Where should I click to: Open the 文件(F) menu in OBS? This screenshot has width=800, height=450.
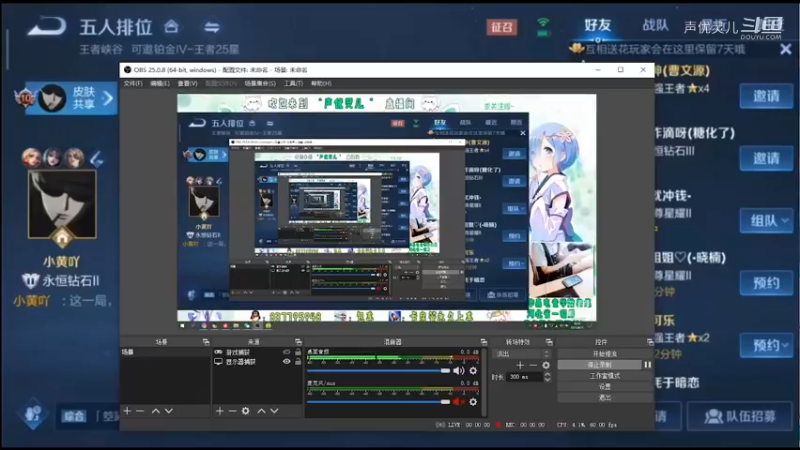[133, 83]
